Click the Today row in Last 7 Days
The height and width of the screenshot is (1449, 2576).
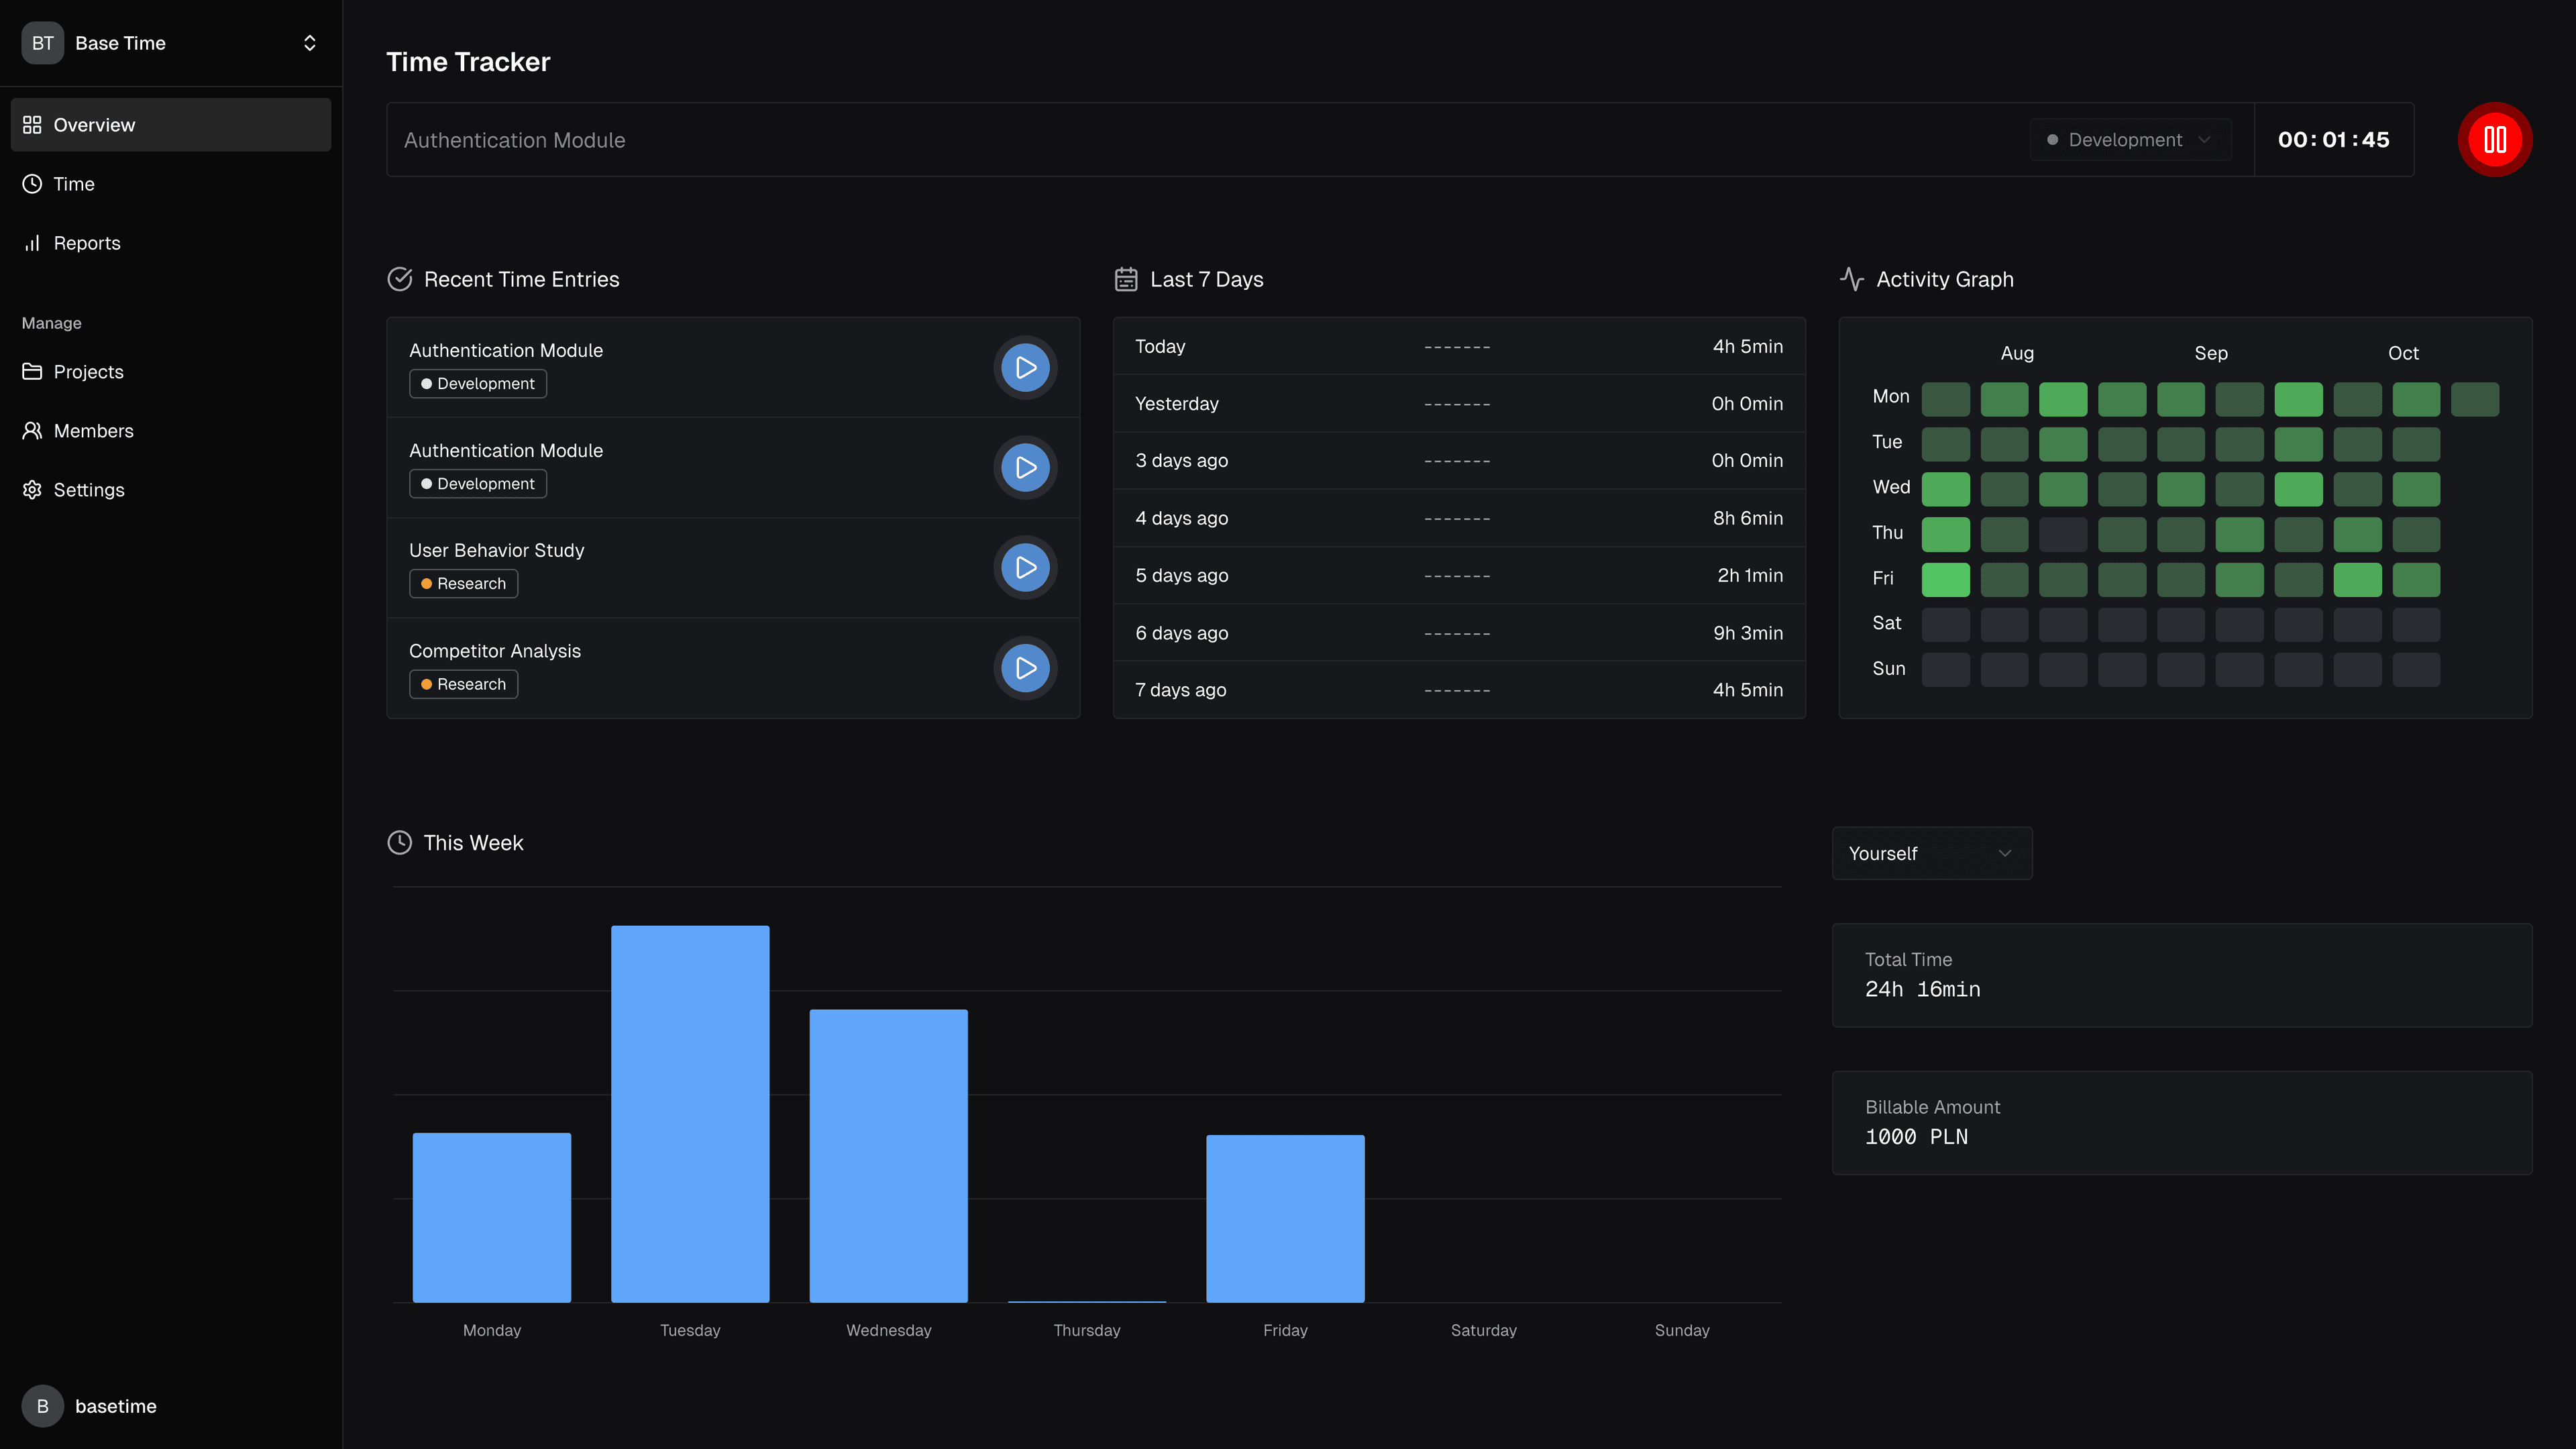click(1458, 346)
